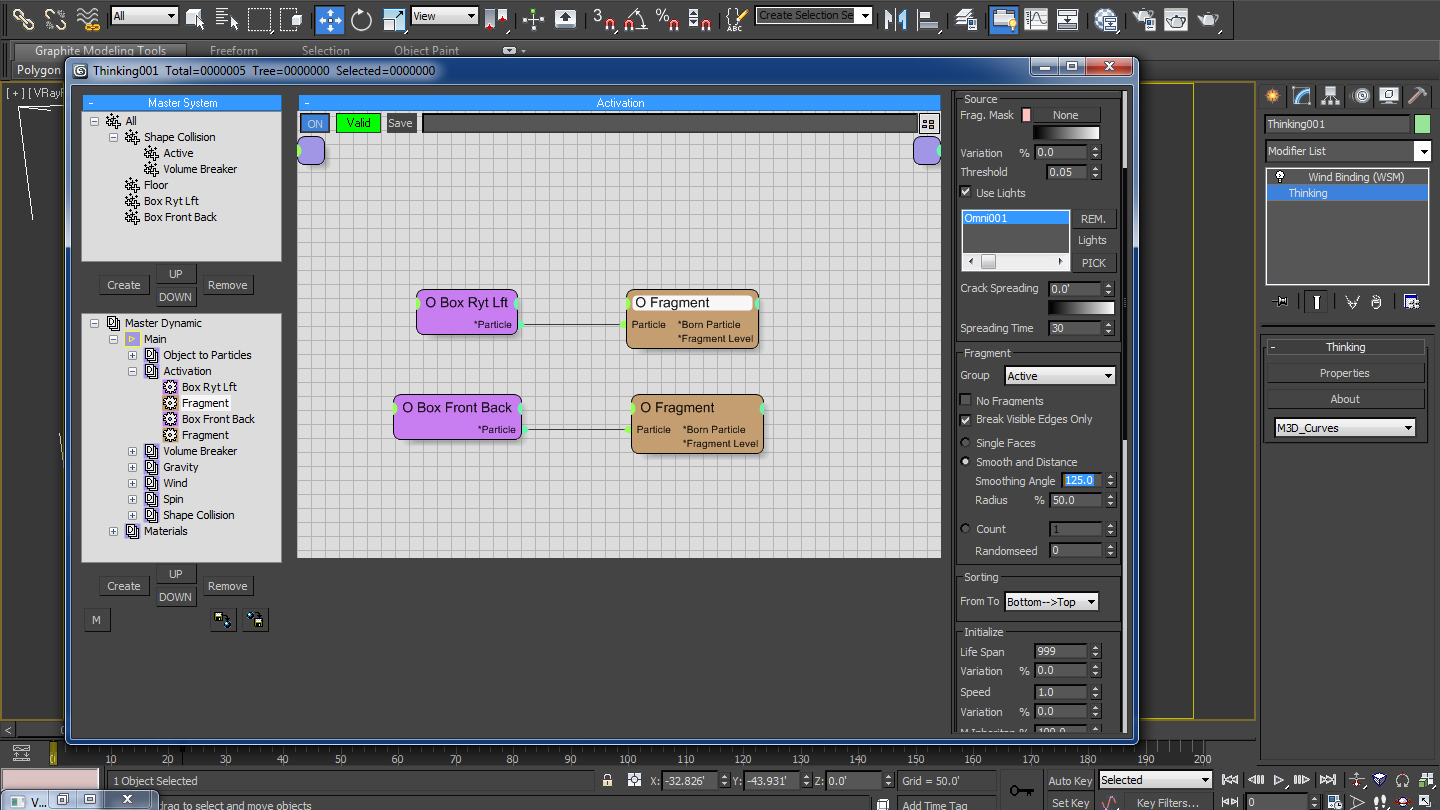Click the About button
The width and height of the screenshot is (1440, 810).
tap(1345, 399)
